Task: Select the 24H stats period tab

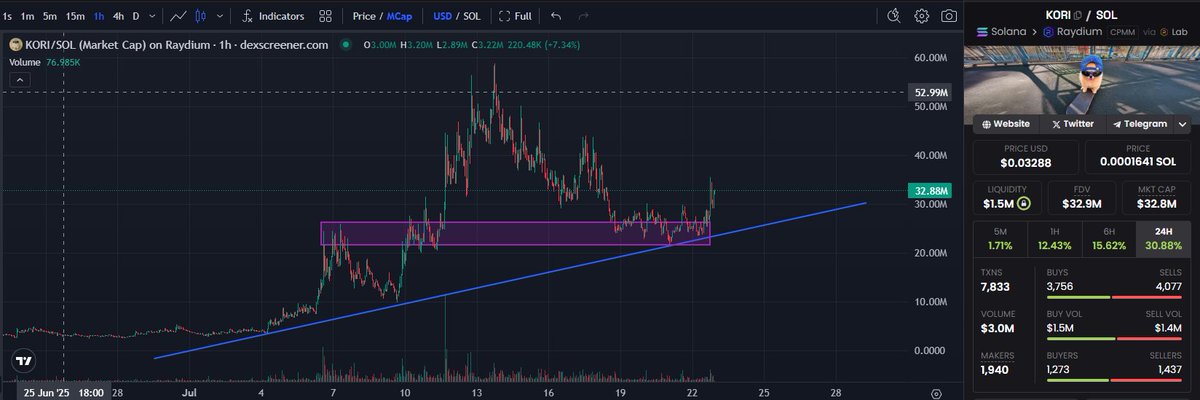Action: coord(1164,238)
